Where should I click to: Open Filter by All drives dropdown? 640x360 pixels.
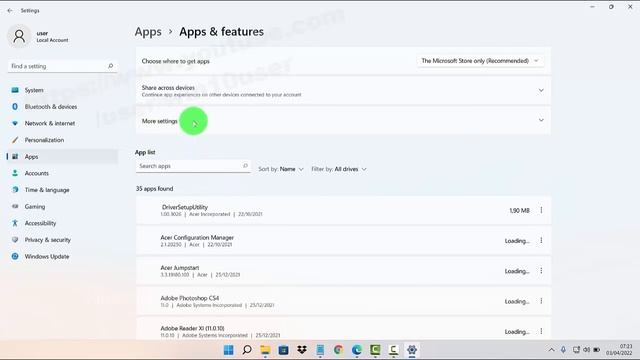339,169
